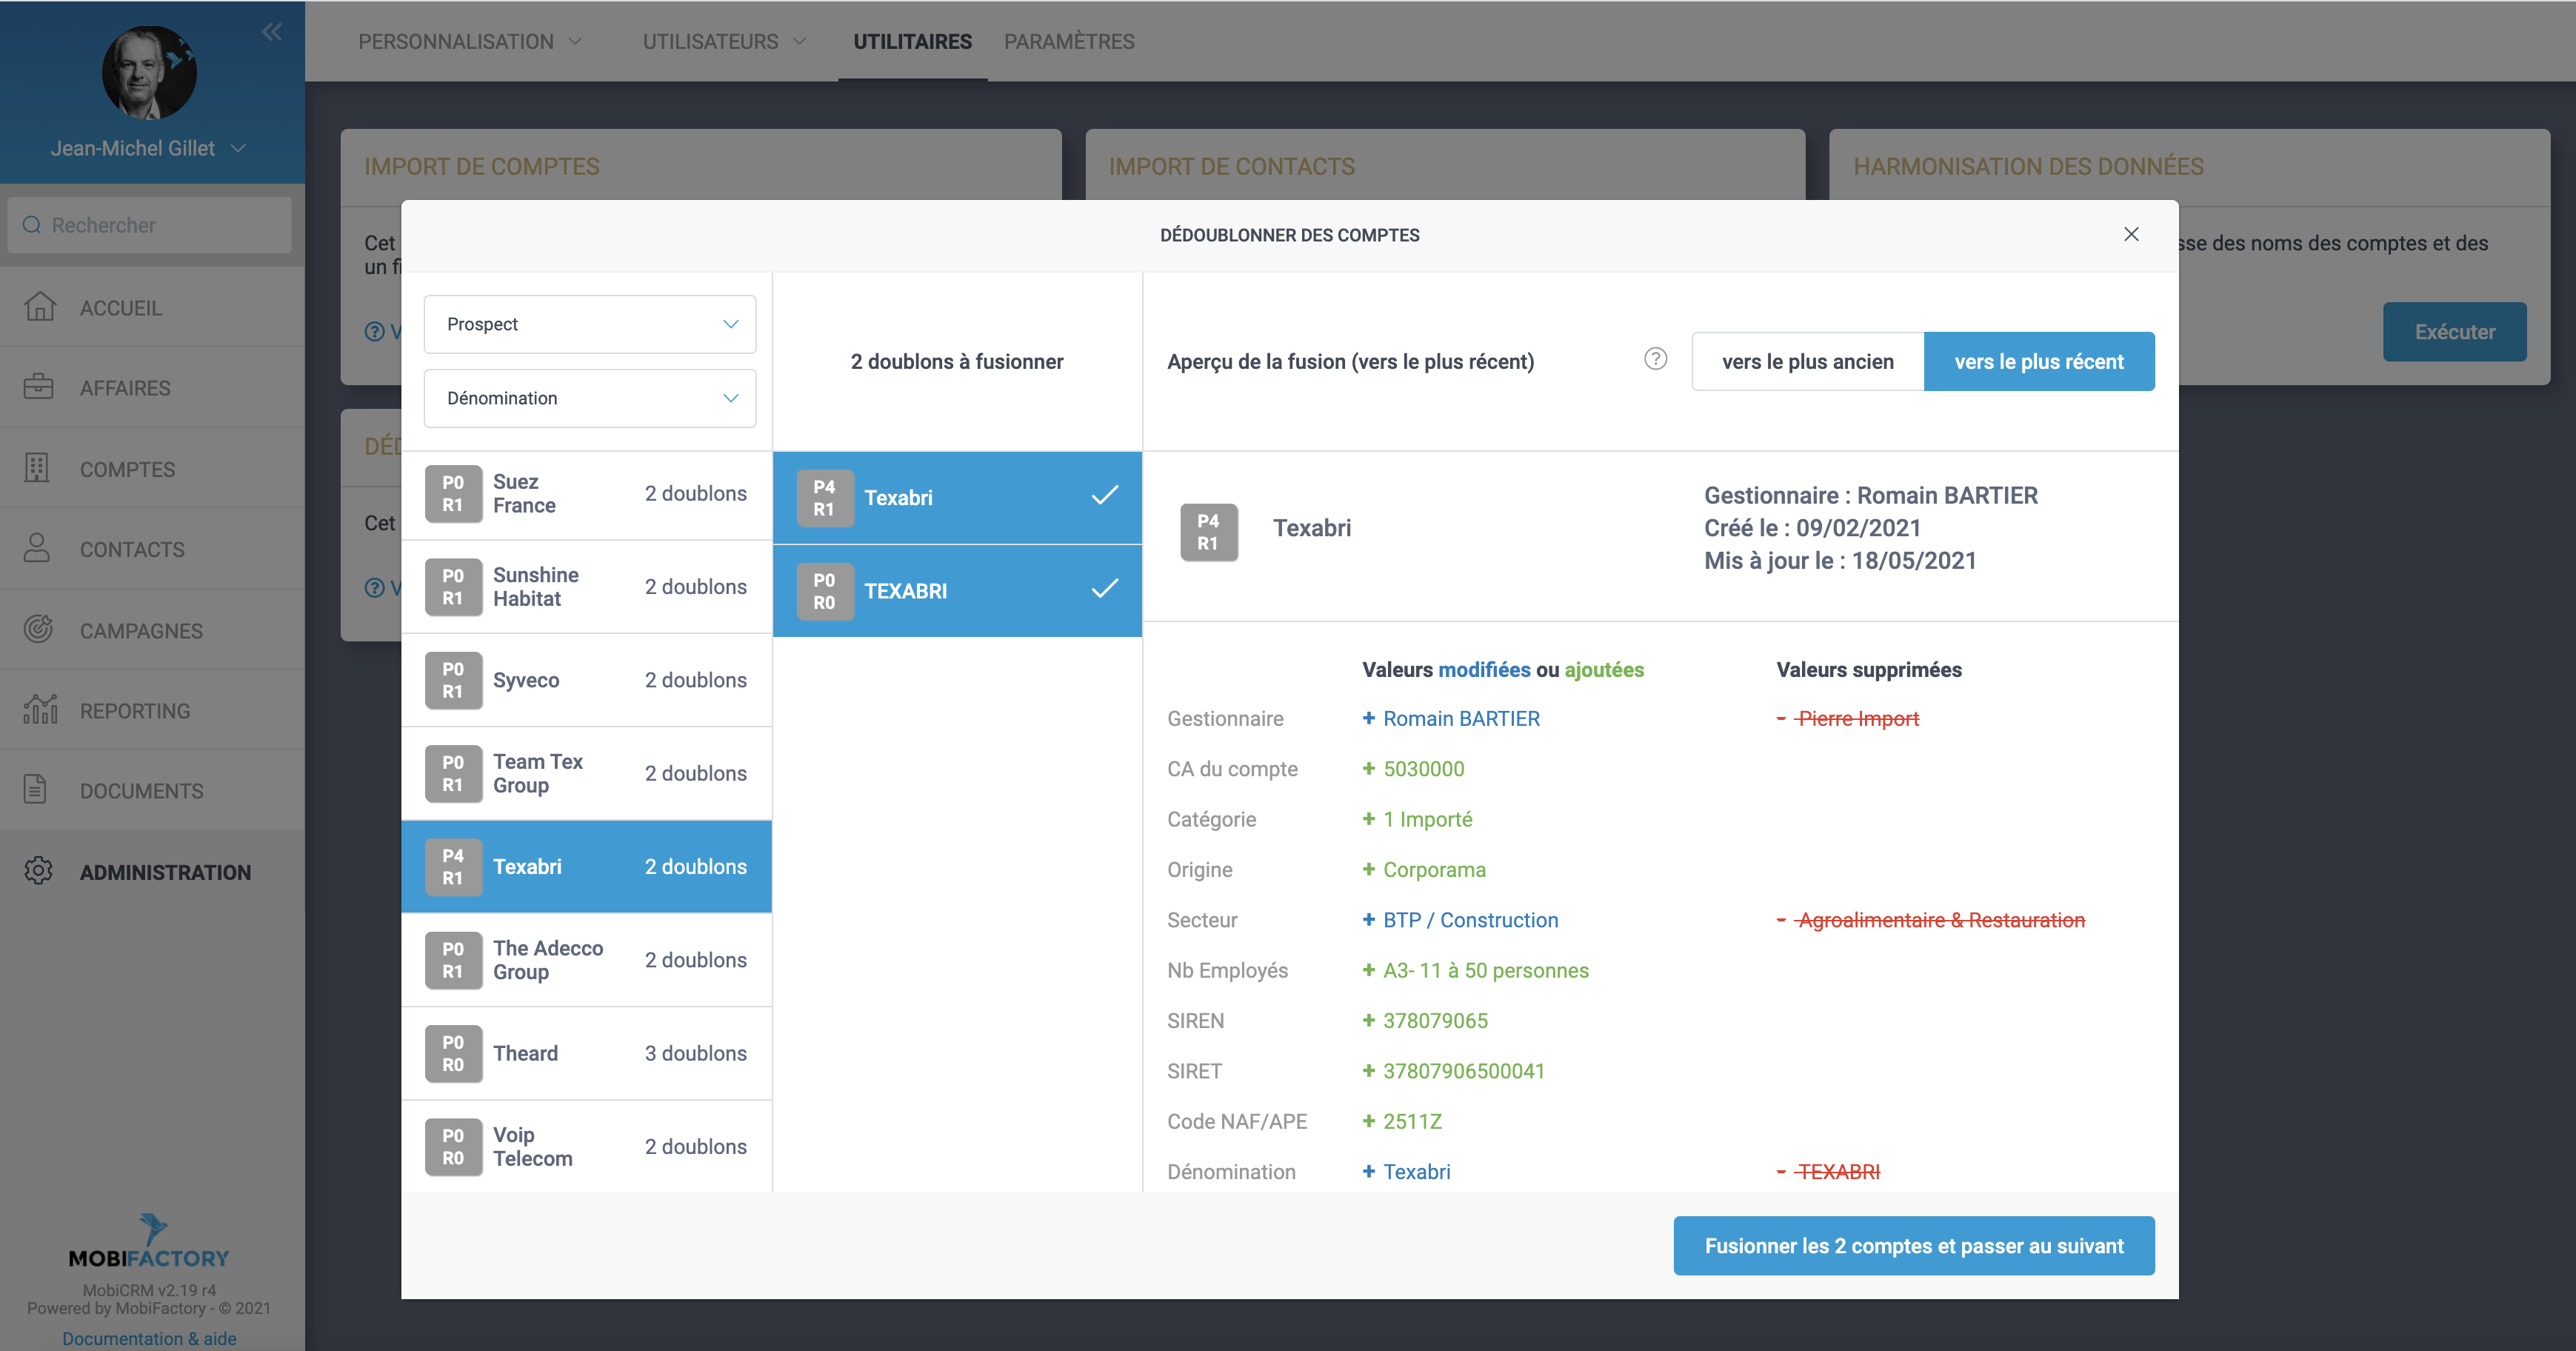Collapse sidebar with double chevron icon

pos(271,33)
